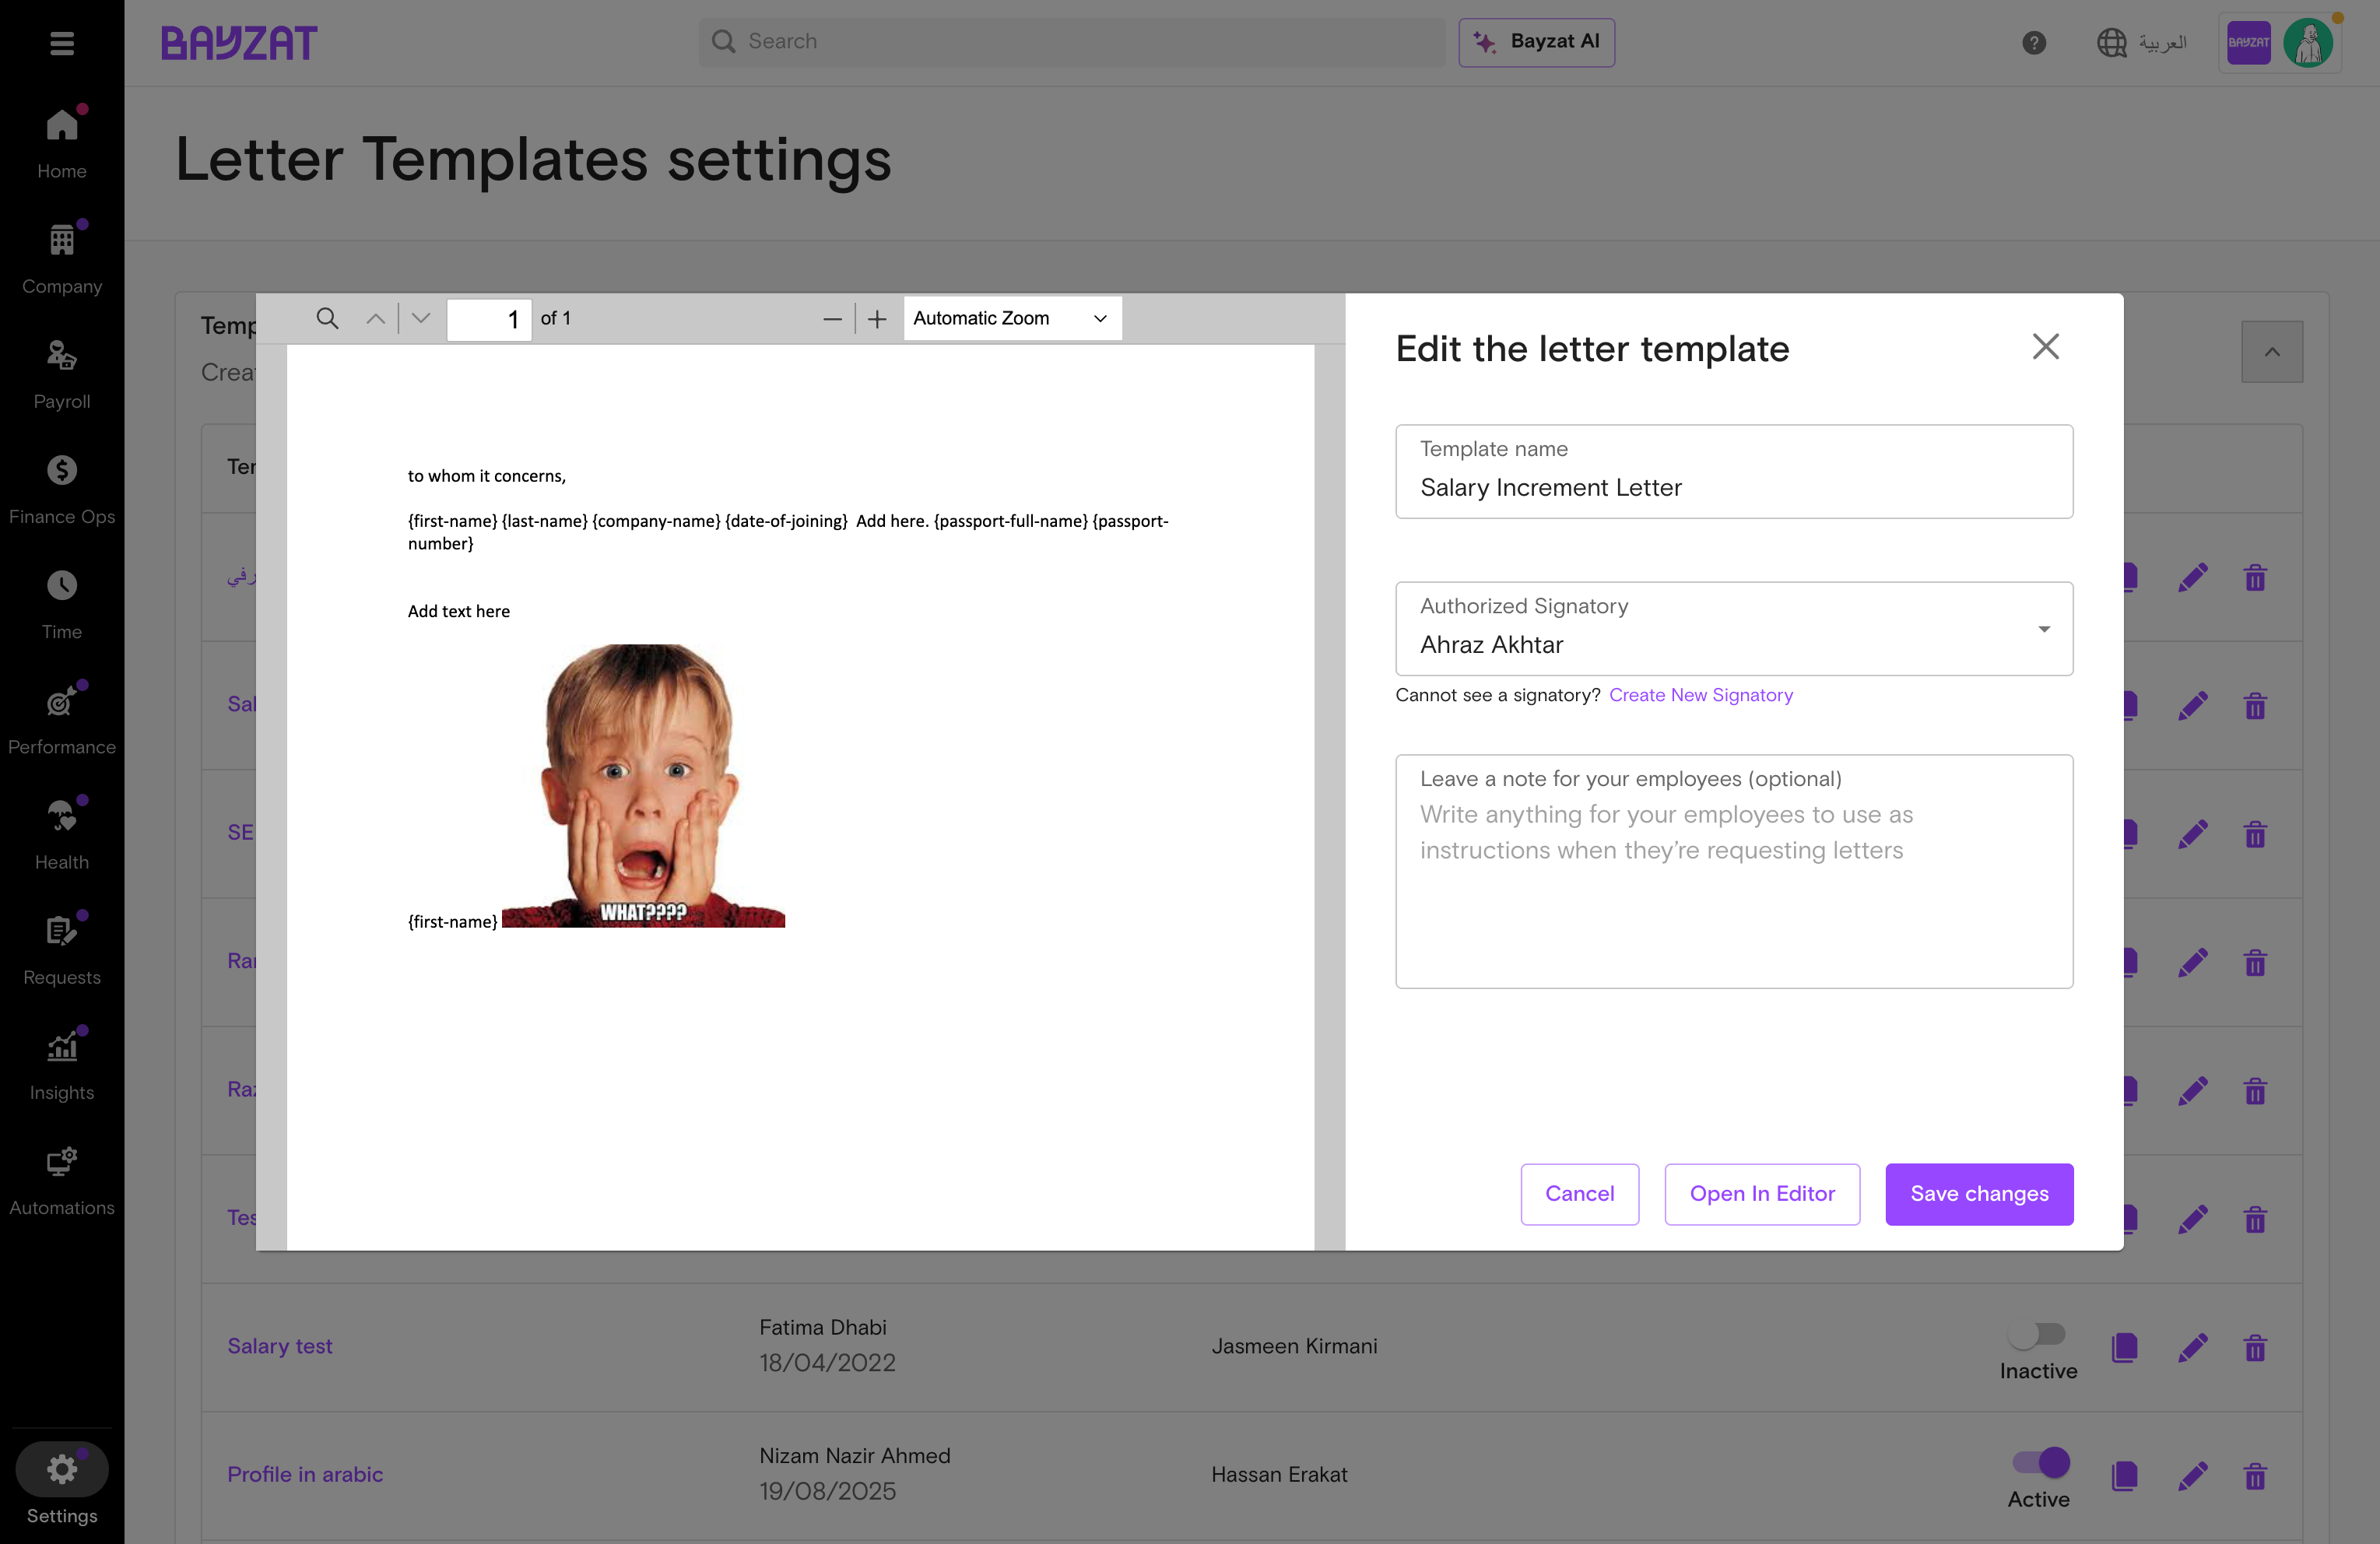Close the Edit letter template dialog

pyautogui.click(x=2045, y=346)
